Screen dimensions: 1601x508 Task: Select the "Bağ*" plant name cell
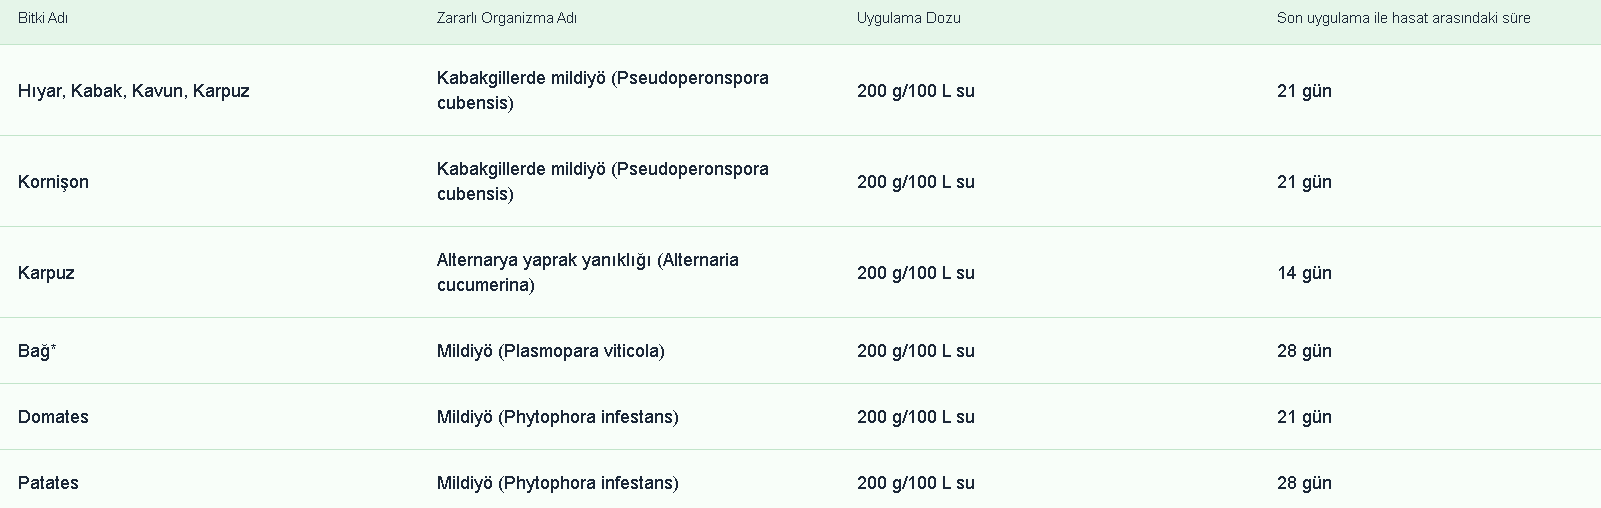[x=37, y=351]
